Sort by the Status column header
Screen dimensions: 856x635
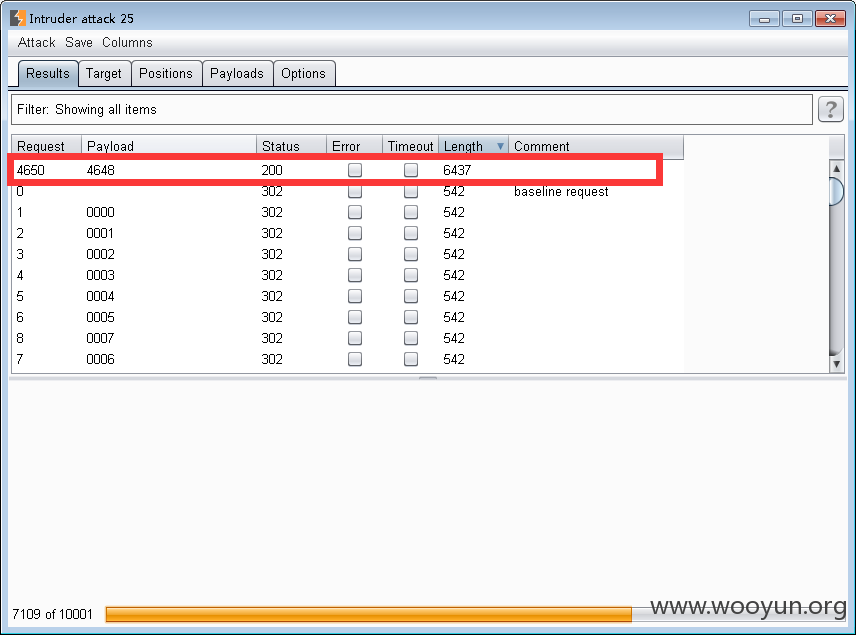(x=292, y=146)
